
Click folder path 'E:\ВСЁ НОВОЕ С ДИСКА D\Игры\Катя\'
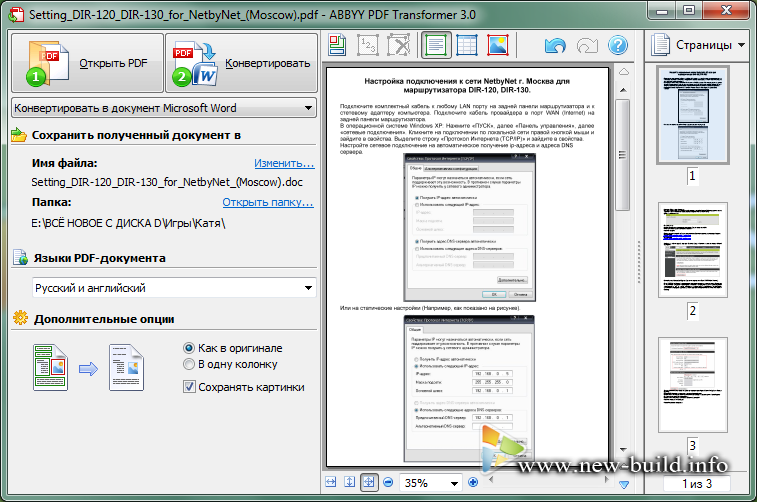point(128,223)
